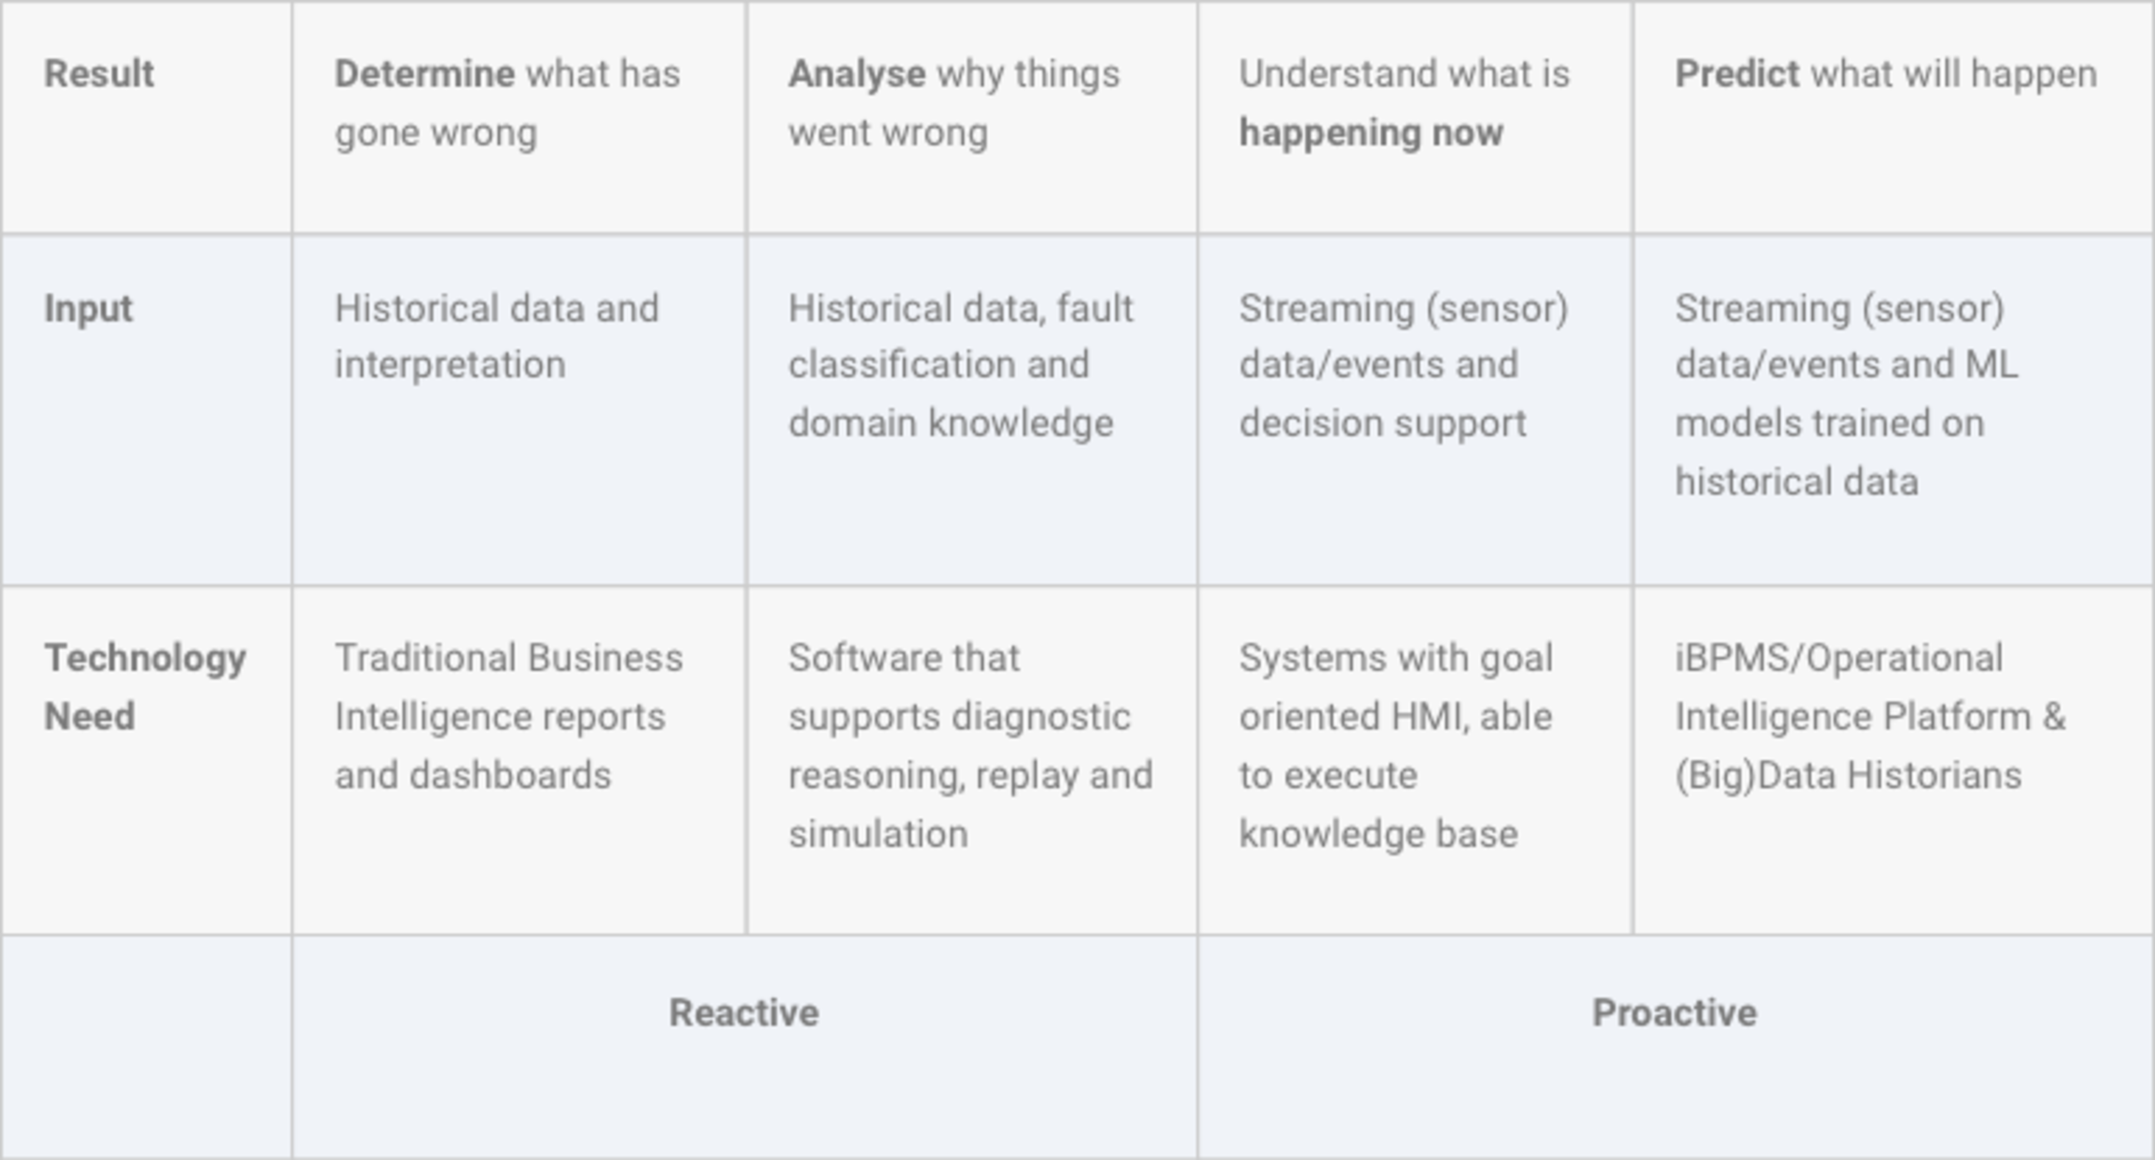
Task: Select the 'goal oriented HMI' cell
Action: (x=1416, y=761)
